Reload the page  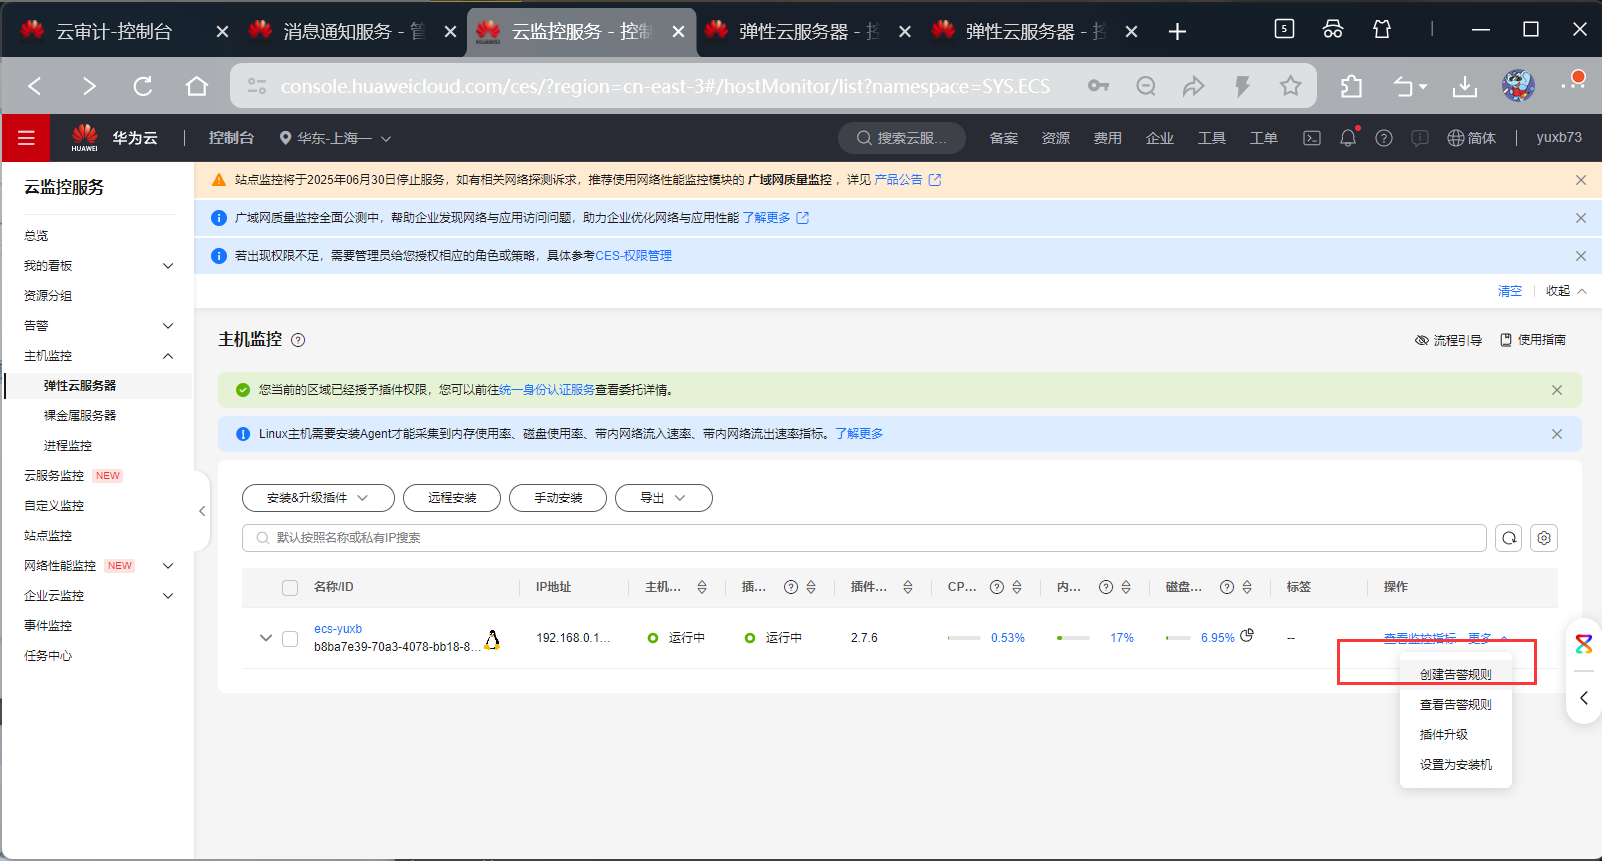pos(143,86)
